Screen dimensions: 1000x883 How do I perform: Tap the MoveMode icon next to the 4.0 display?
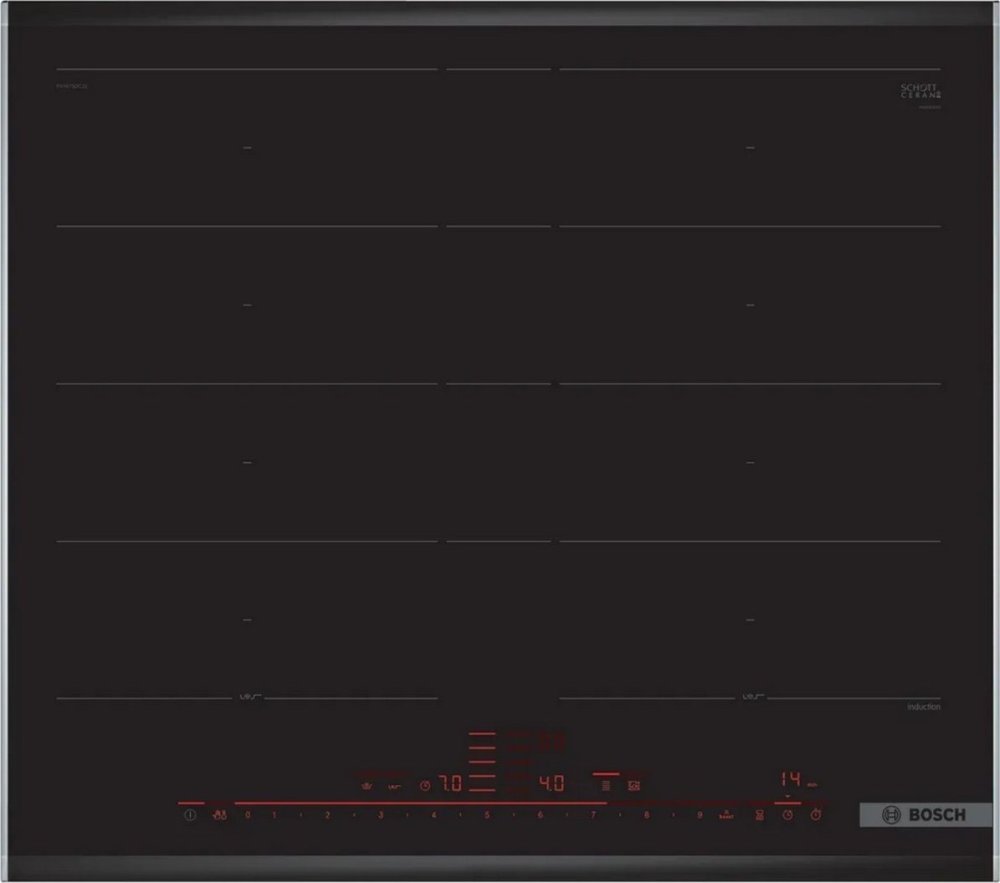point(605,786)
